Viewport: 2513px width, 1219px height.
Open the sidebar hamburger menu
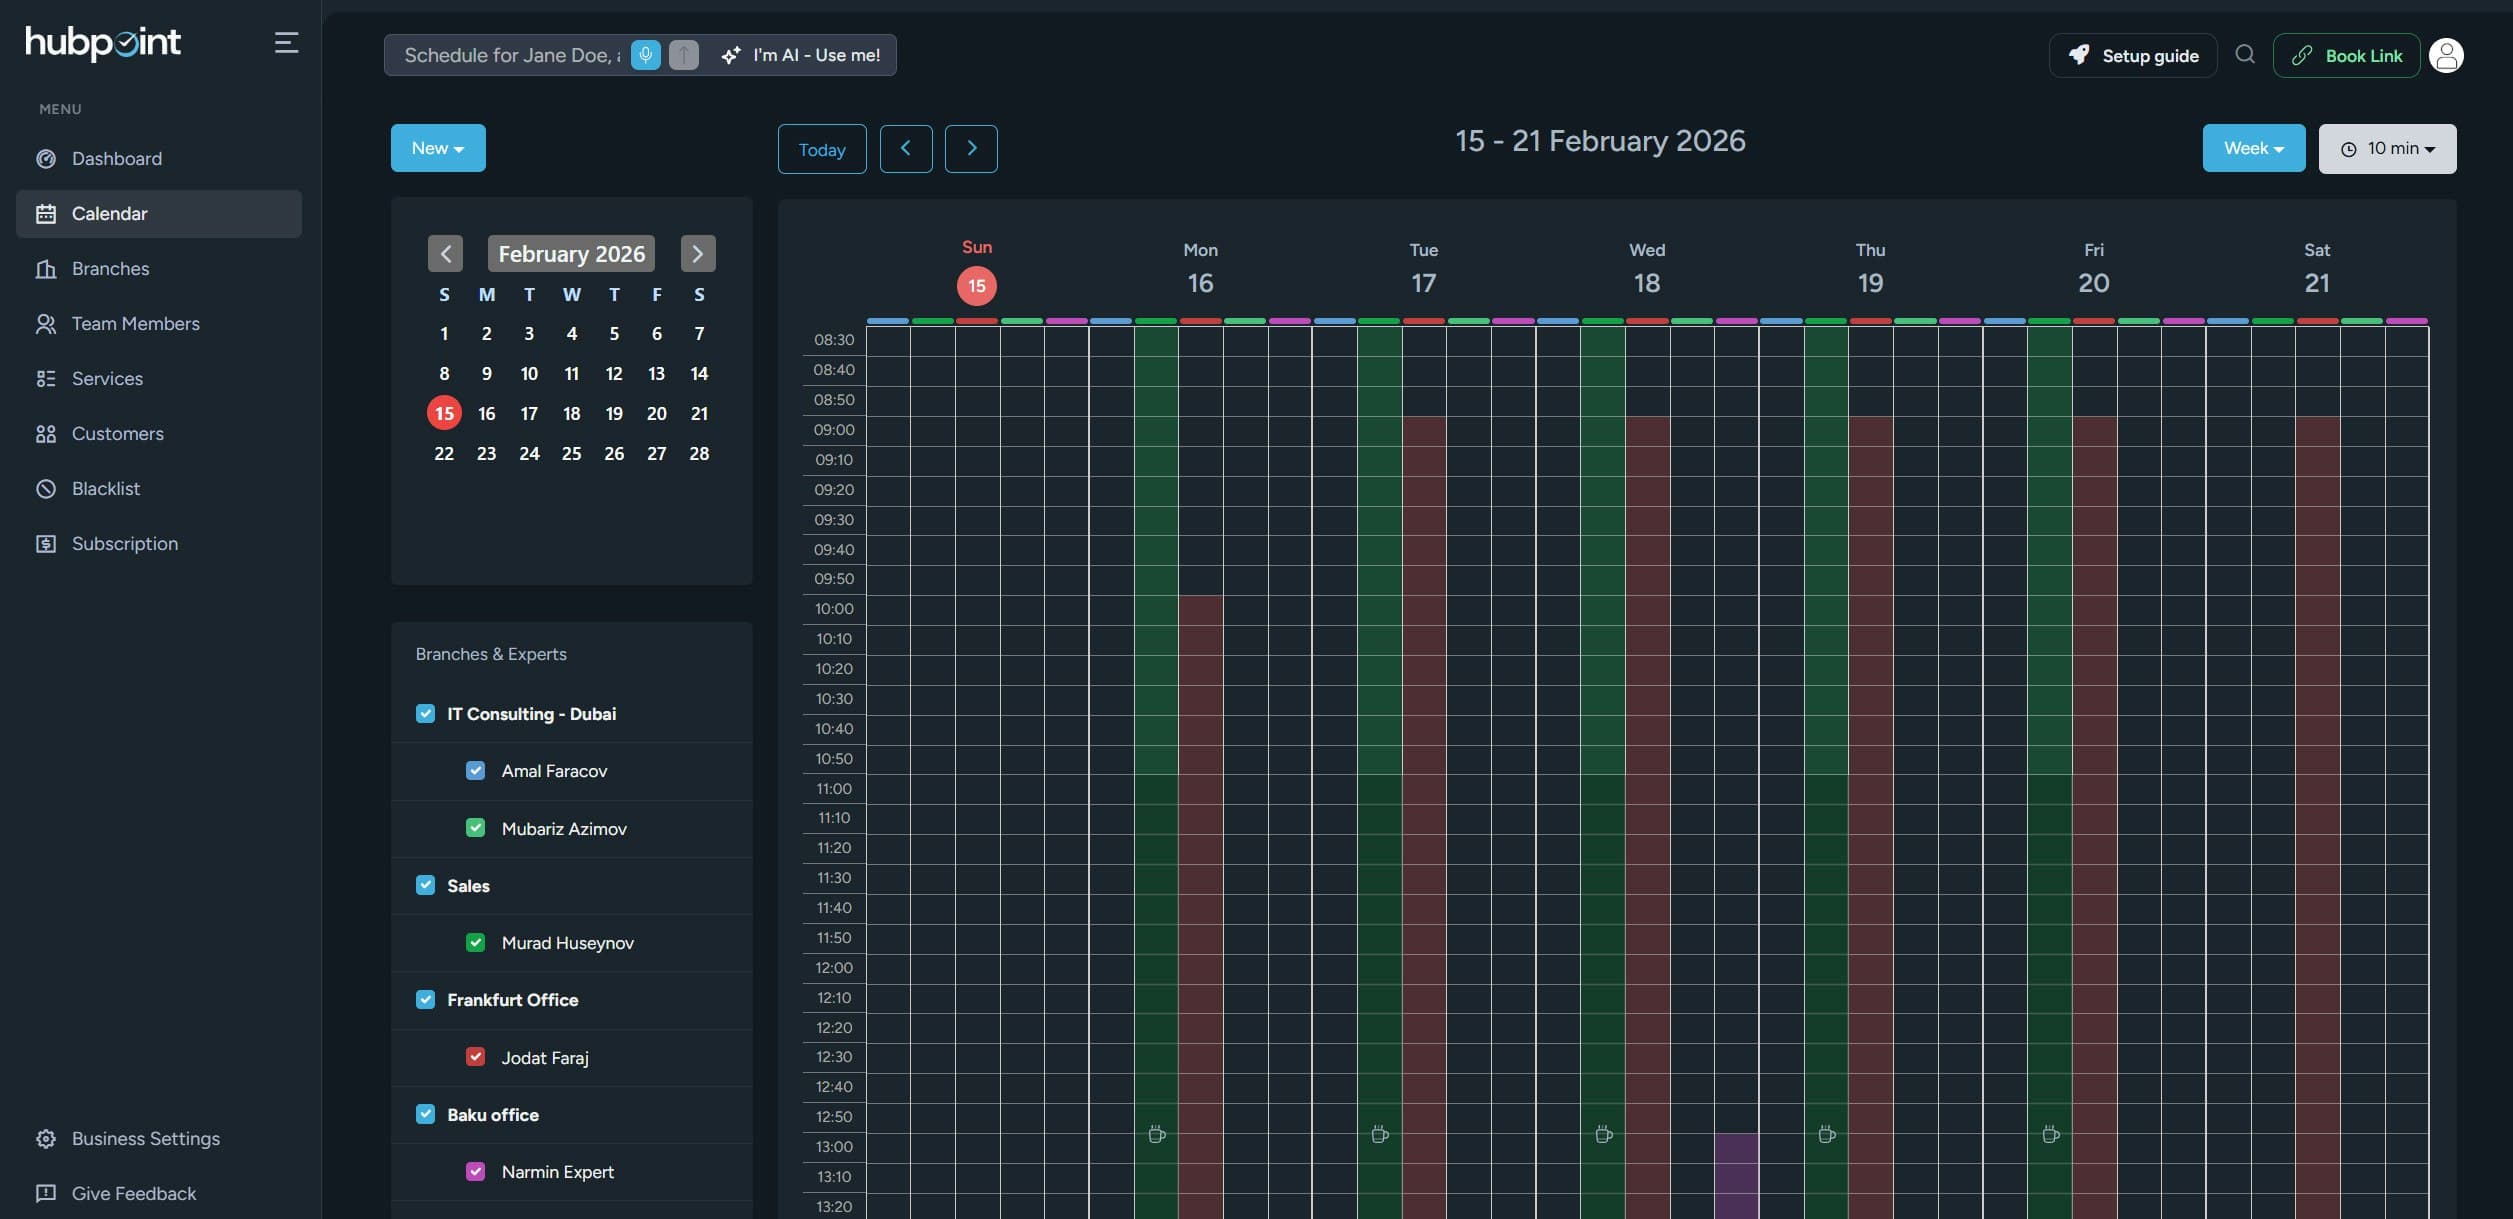tap(286, 42)
